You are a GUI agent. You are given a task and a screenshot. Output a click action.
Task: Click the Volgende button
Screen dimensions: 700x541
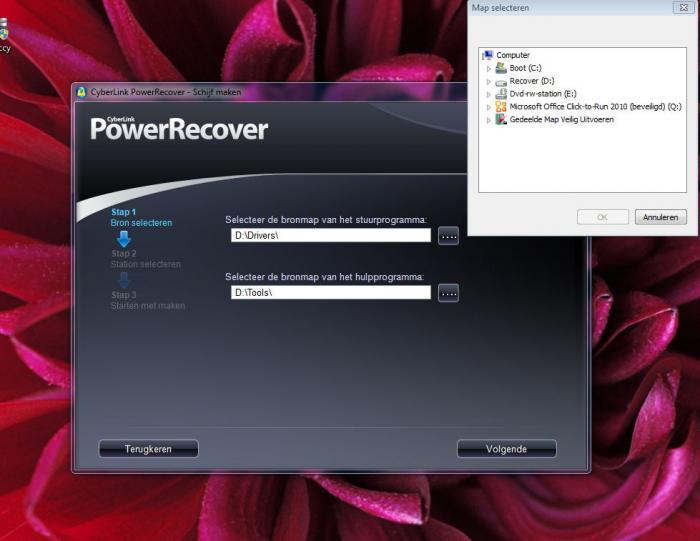point(507,449)
